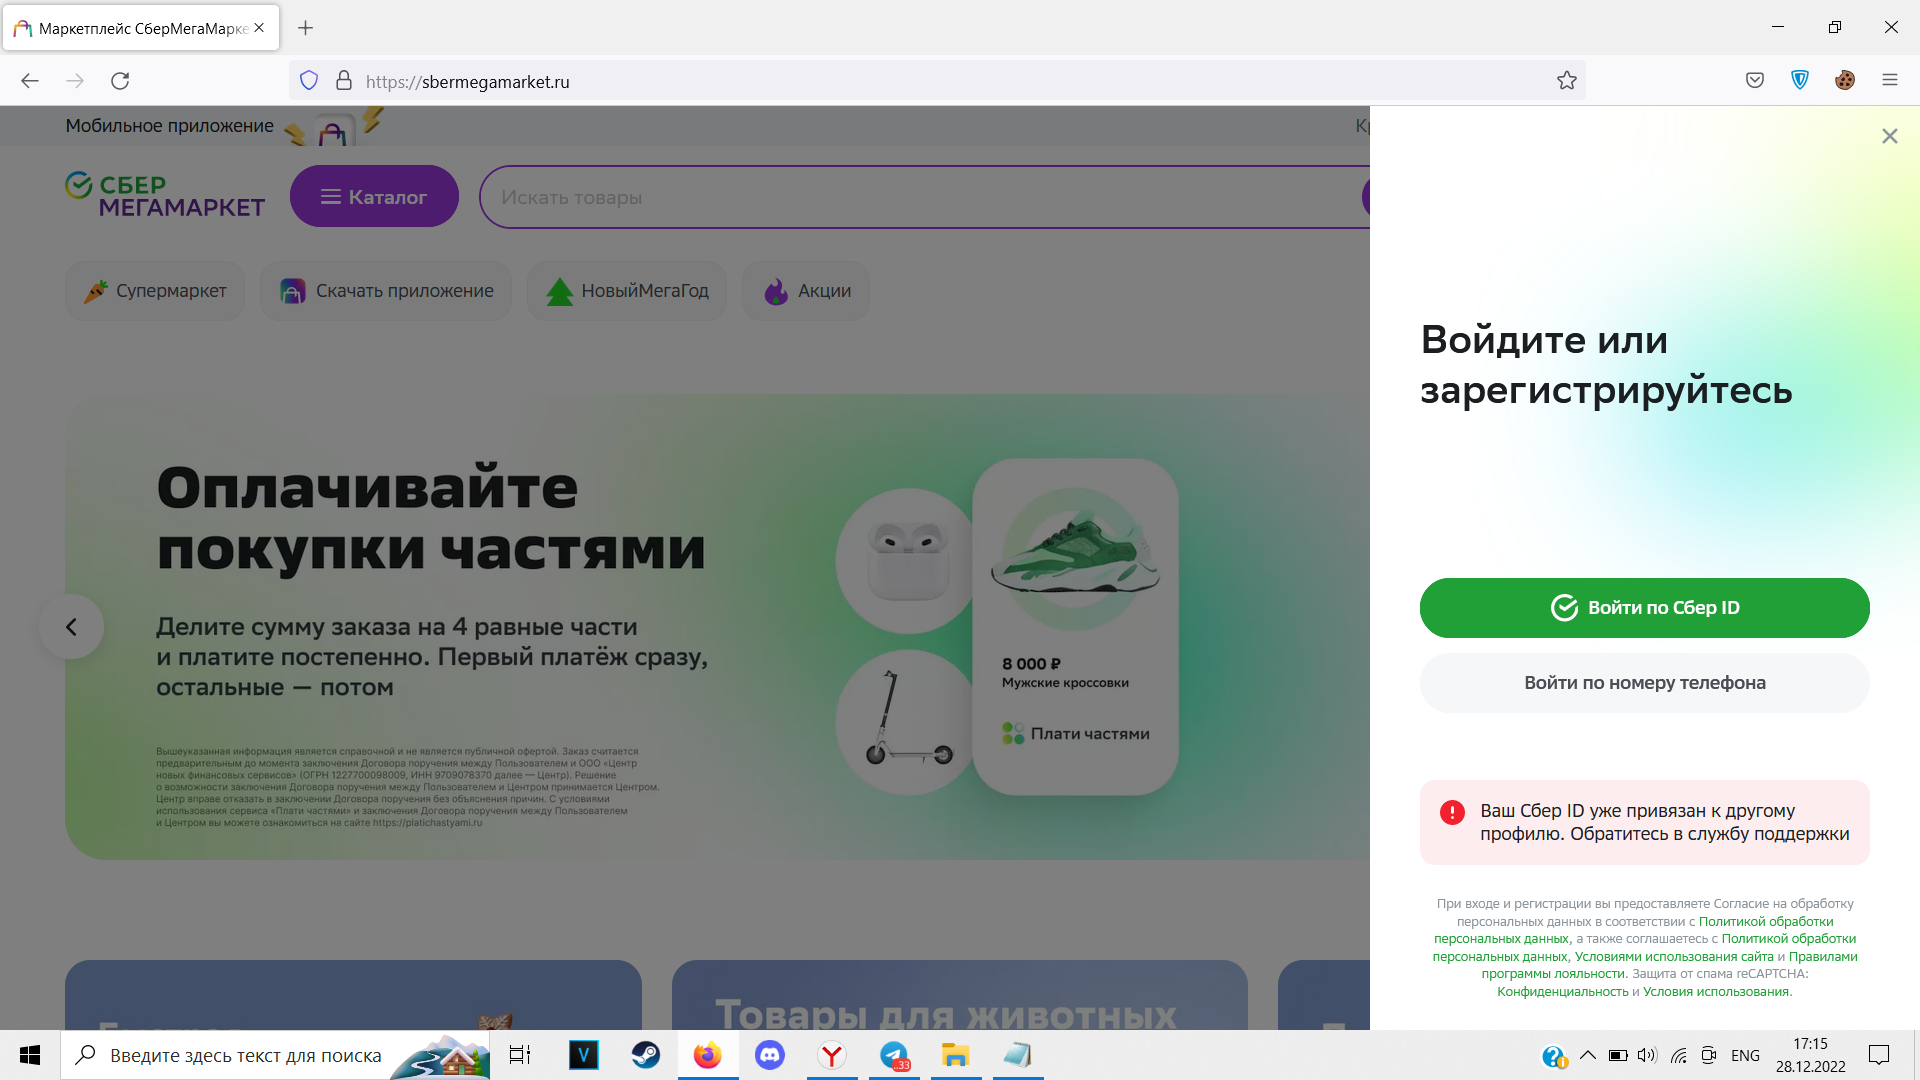Open reCAPTCHA Условия использования link
Image resolution: width=1920 pixels, height=1080 pixels.
1716,992
